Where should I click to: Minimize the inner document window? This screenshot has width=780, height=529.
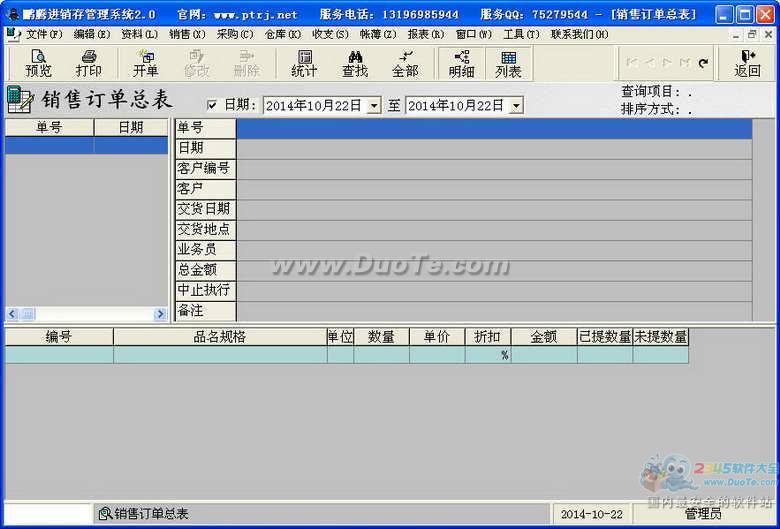pos(736,34)
